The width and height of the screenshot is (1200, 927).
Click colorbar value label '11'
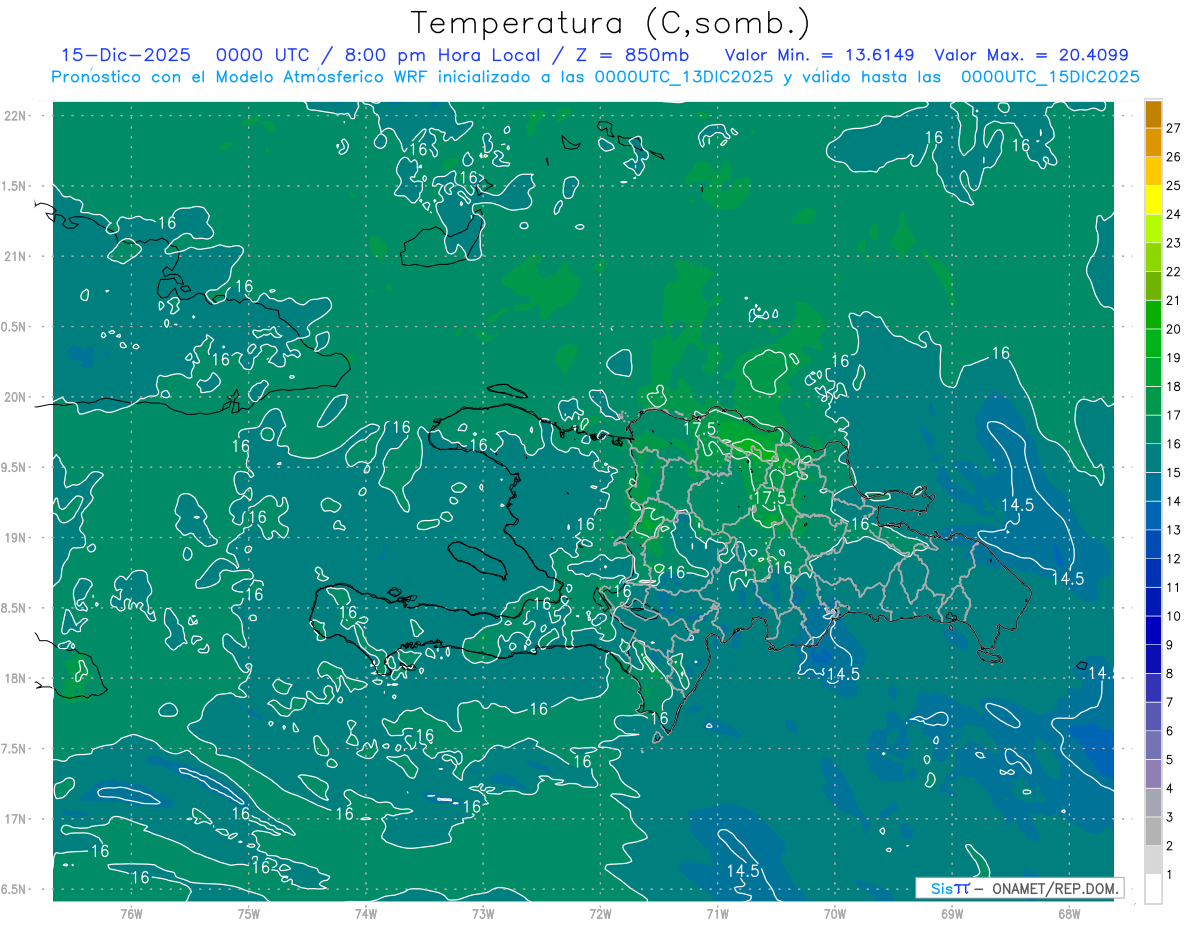tap(1174, 587)
